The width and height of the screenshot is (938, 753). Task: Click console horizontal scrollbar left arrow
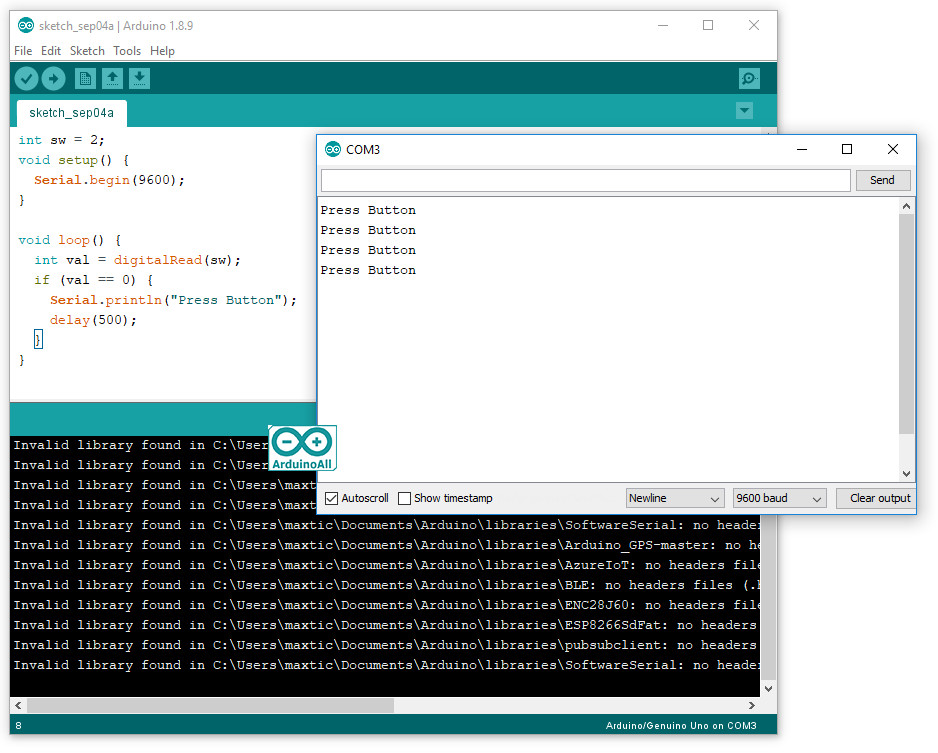(18, 705)
